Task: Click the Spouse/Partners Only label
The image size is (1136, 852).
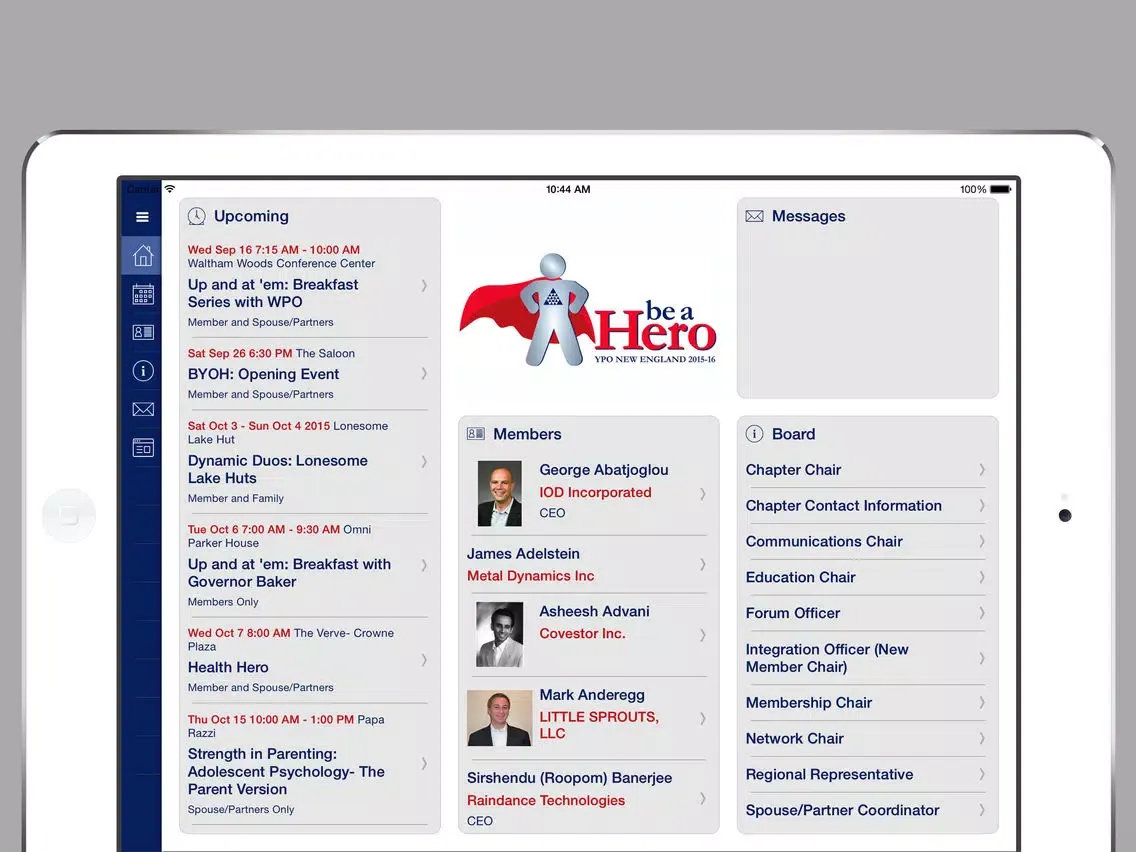Action: tap(241, 809)
